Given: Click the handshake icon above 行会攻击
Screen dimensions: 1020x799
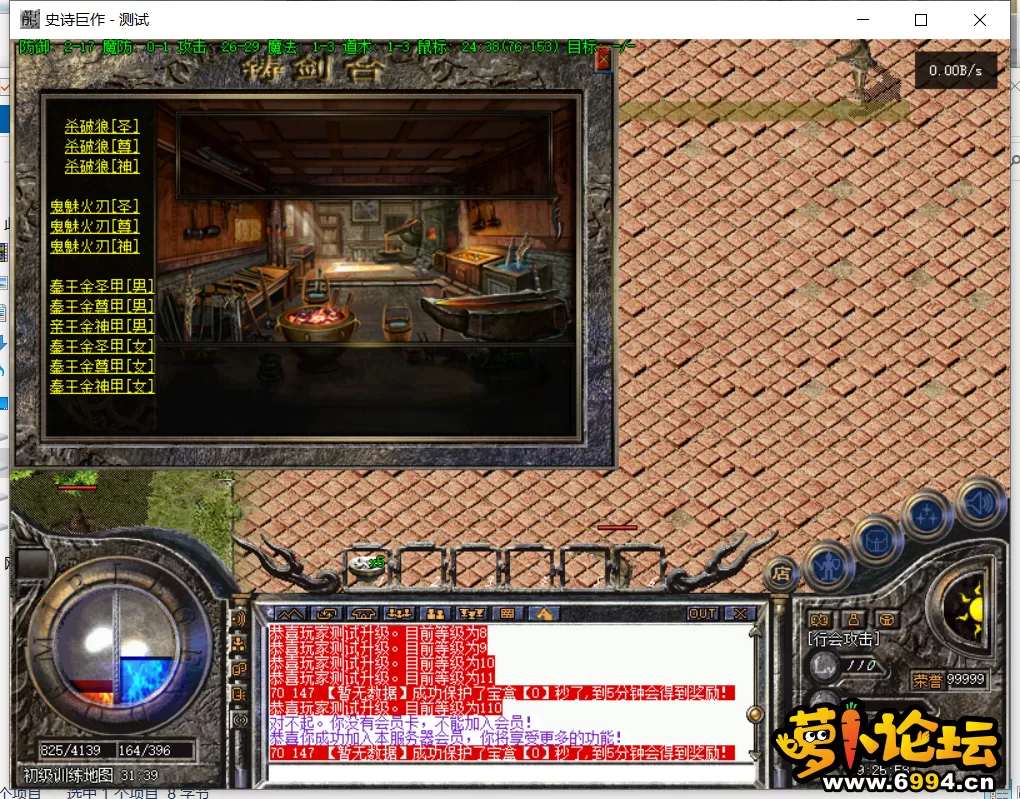Looking at the screenshot, I should (819, 619).
